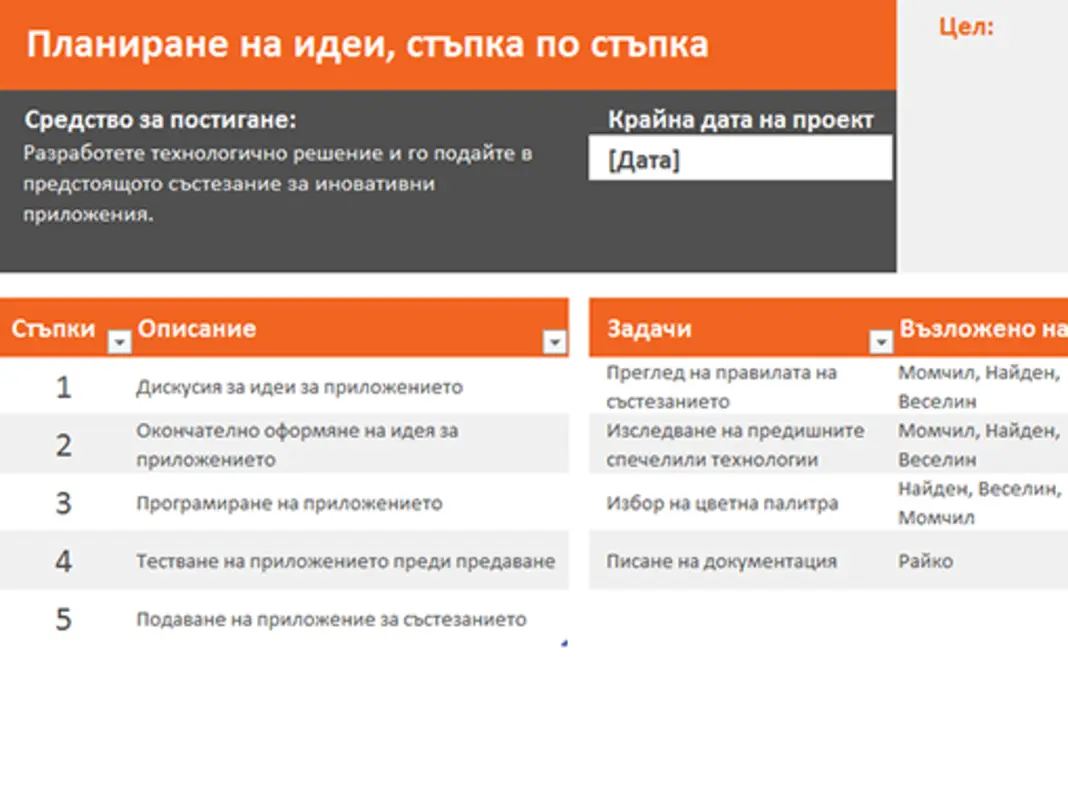The height and width of the screenshot is (800, 1068).
Task: Click the 'Възложено на' column header
Action: pos(983,329)
